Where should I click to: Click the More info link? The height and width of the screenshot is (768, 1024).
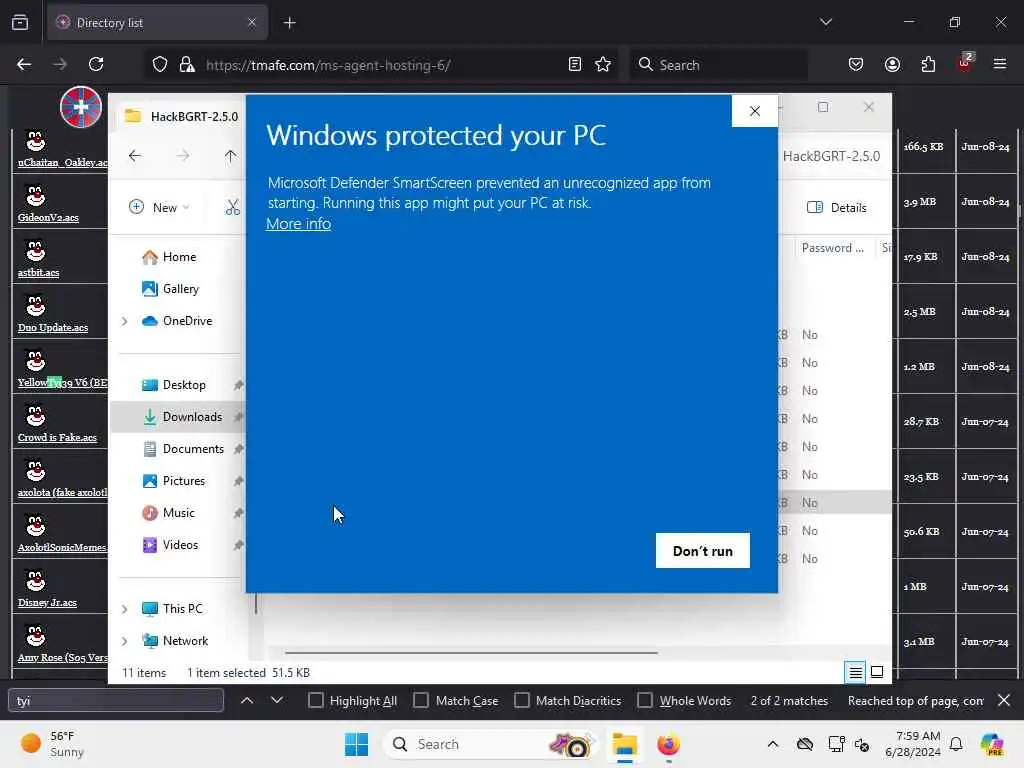point(298,223)
